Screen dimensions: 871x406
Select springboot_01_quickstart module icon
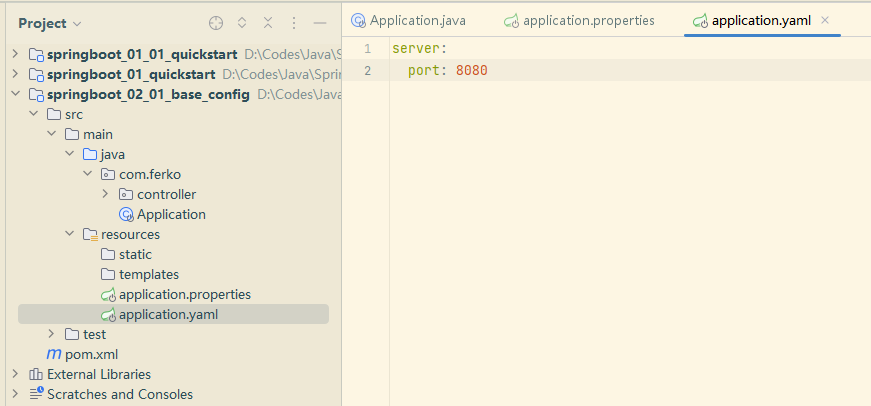pyautogui.click(x=36, y=74)
